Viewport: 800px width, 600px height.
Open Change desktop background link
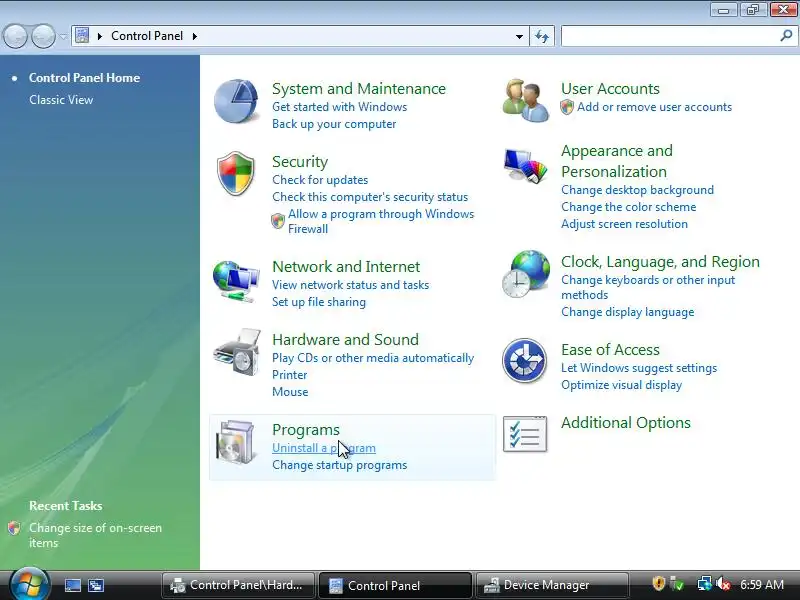637,190
